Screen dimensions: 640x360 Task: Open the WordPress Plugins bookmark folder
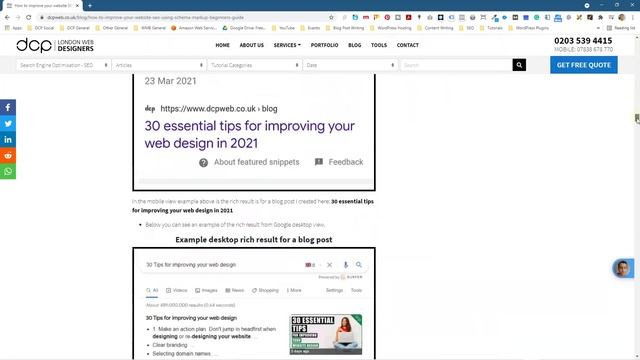pyautogui.click(x=529, y=28)
